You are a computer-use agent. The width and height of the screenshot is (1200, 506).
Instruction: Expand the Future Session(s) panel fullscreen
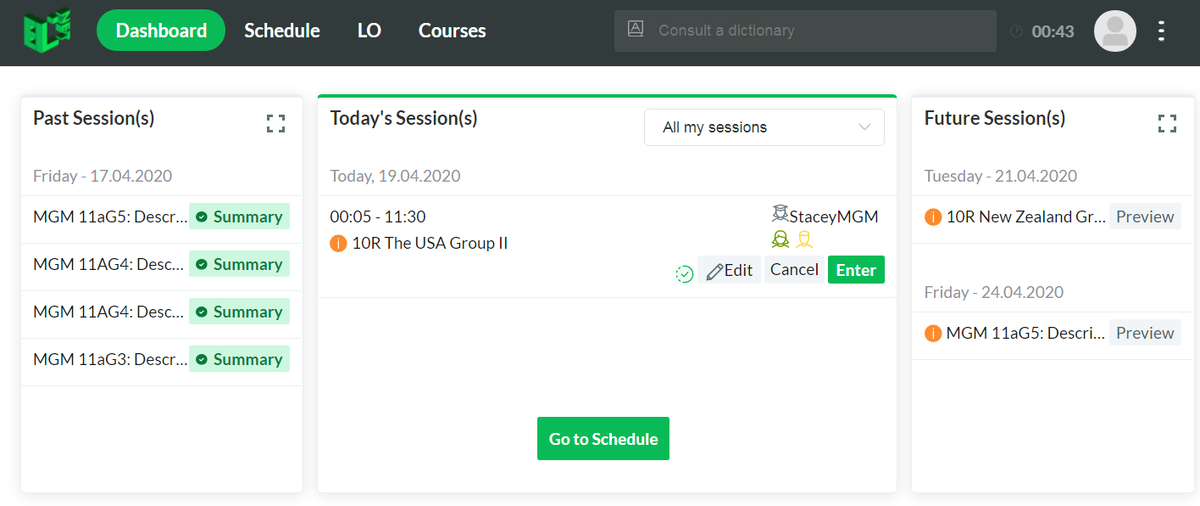tap(1167, 124)
